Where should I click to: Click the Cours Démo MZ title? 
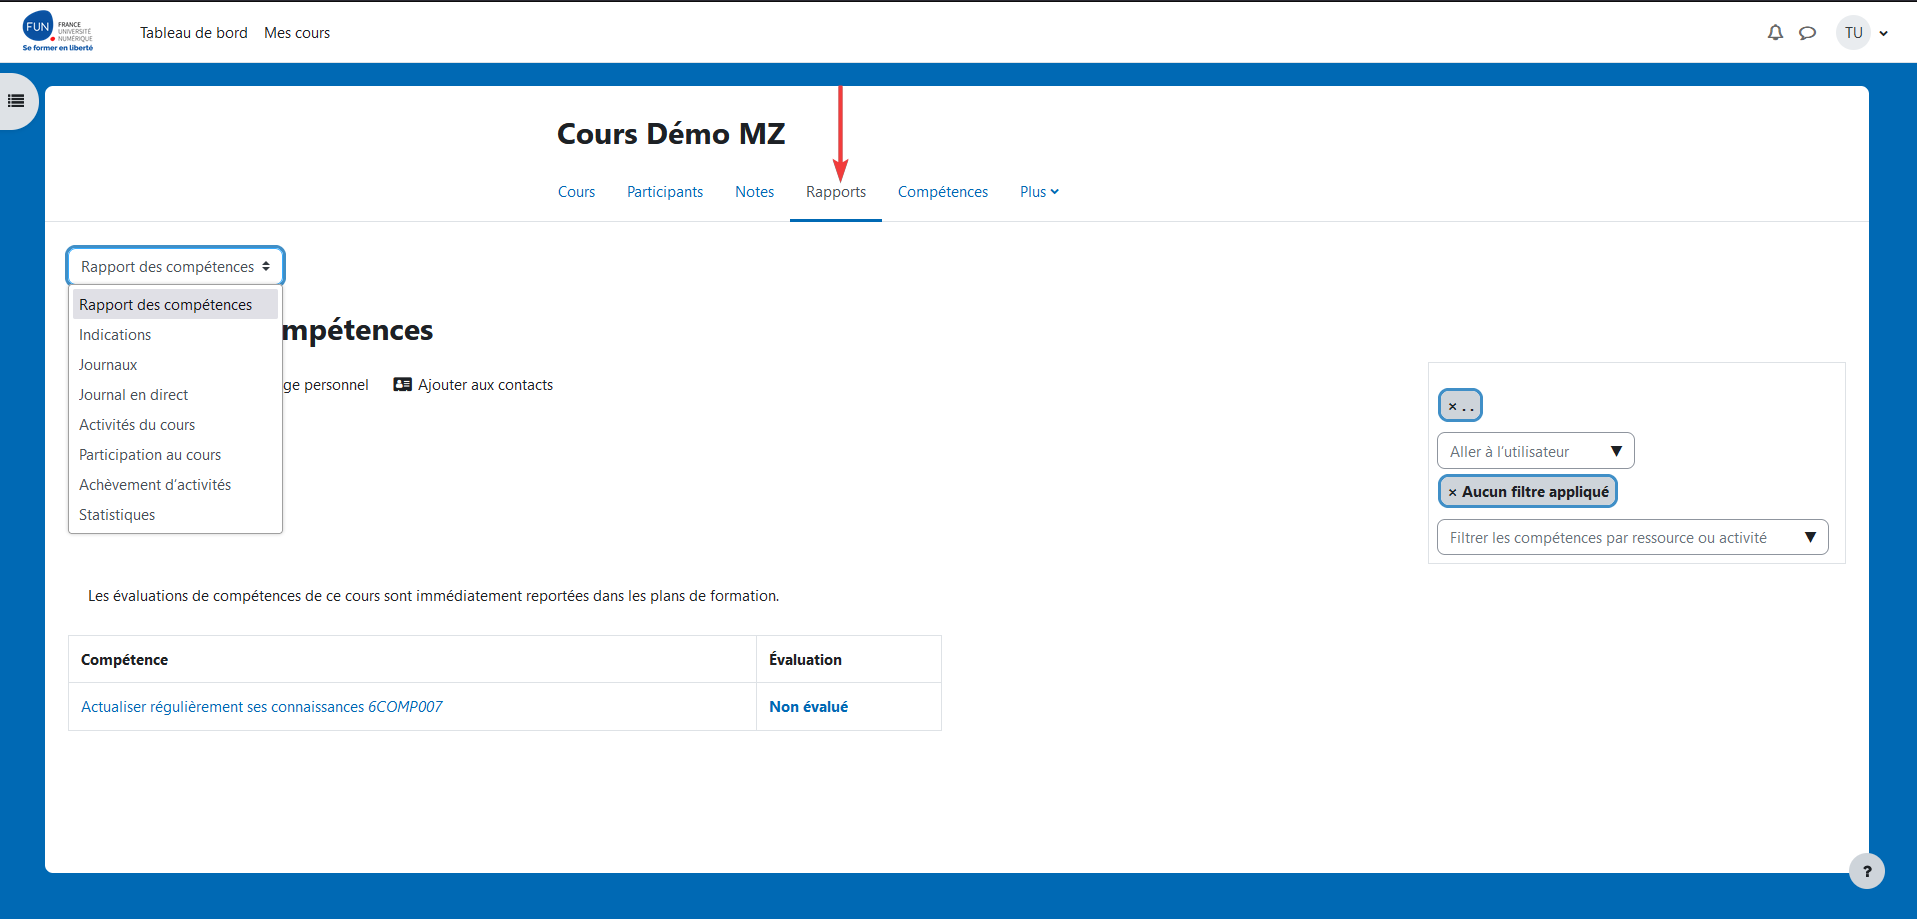671,134
